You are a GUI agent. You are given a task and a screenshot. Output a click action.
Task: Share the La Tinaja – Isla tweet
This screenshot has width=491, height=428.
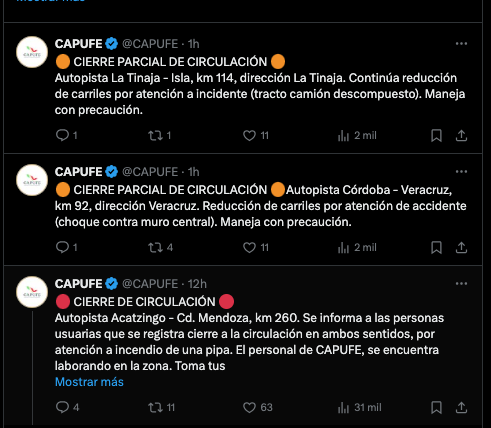(x=461, y=135)
